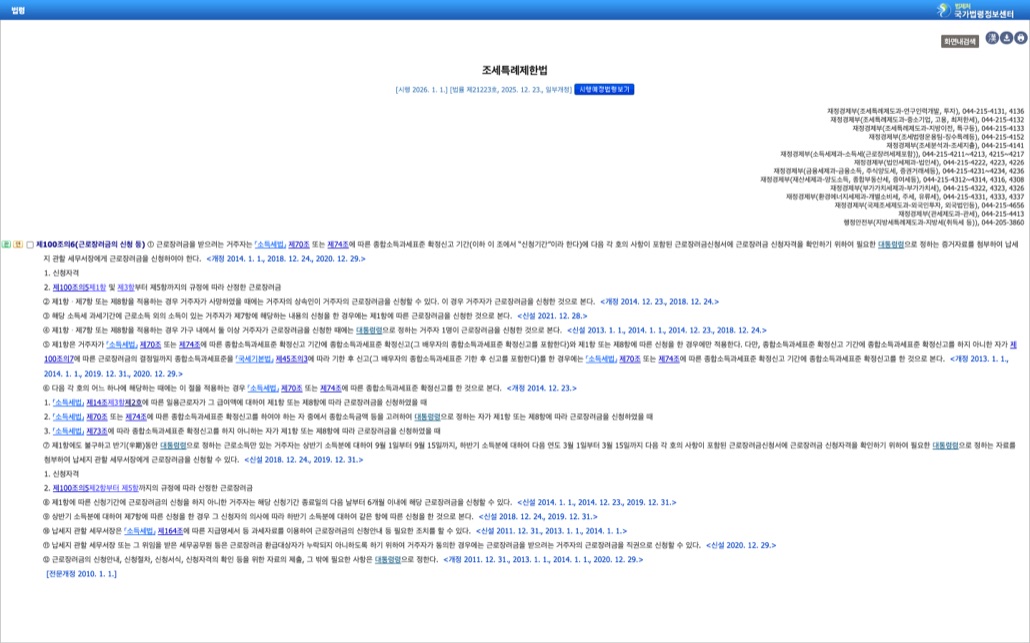Click the [시행 2026. 1. 1.] enforcement info text
Viewport: 1030px width, 643px height.
click(421, 89)
